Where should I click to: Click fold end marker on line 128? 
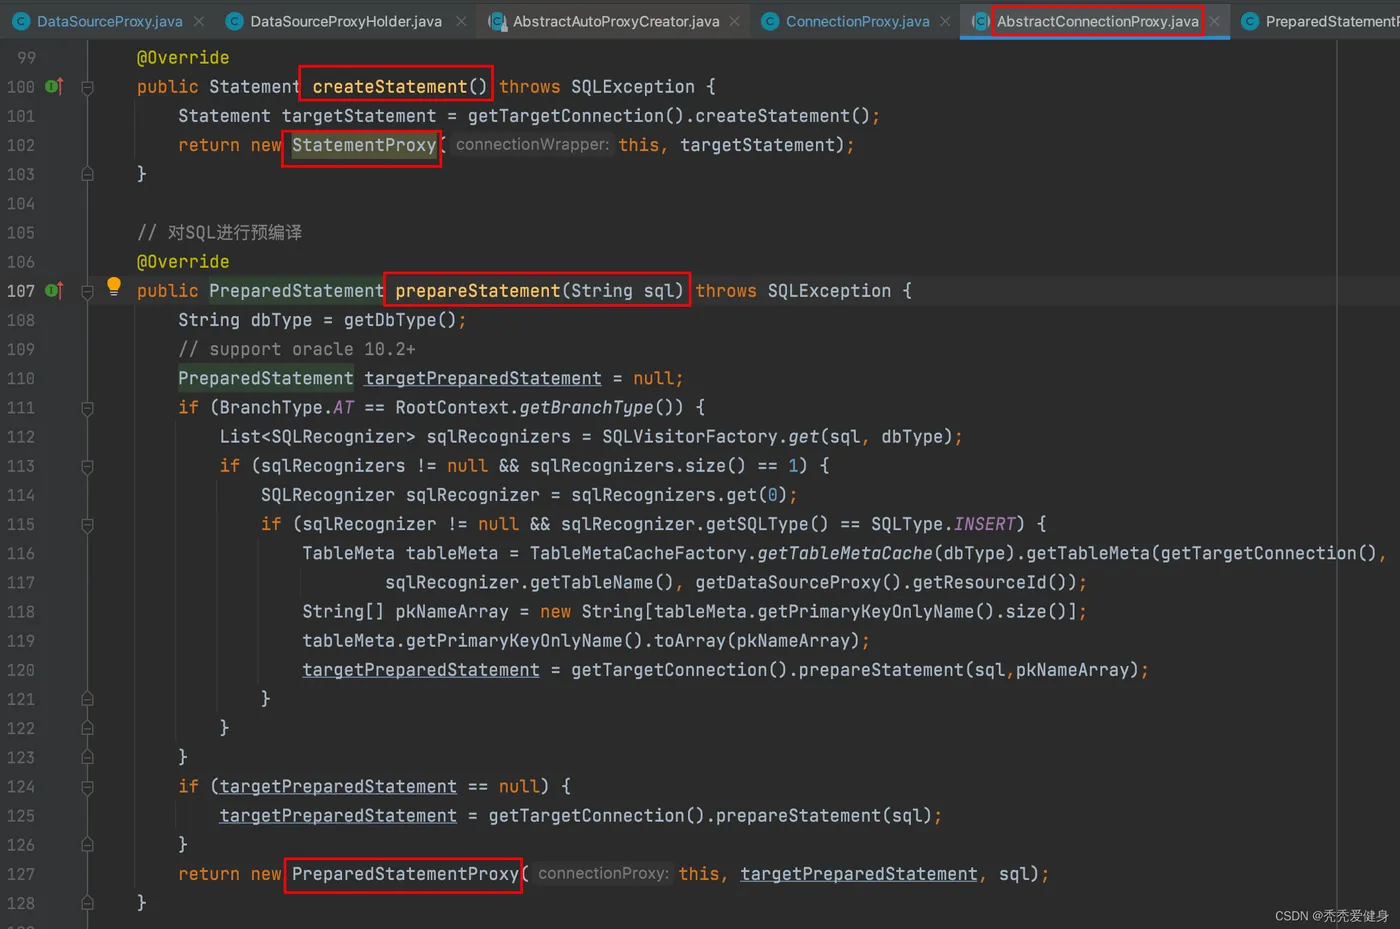87,903
